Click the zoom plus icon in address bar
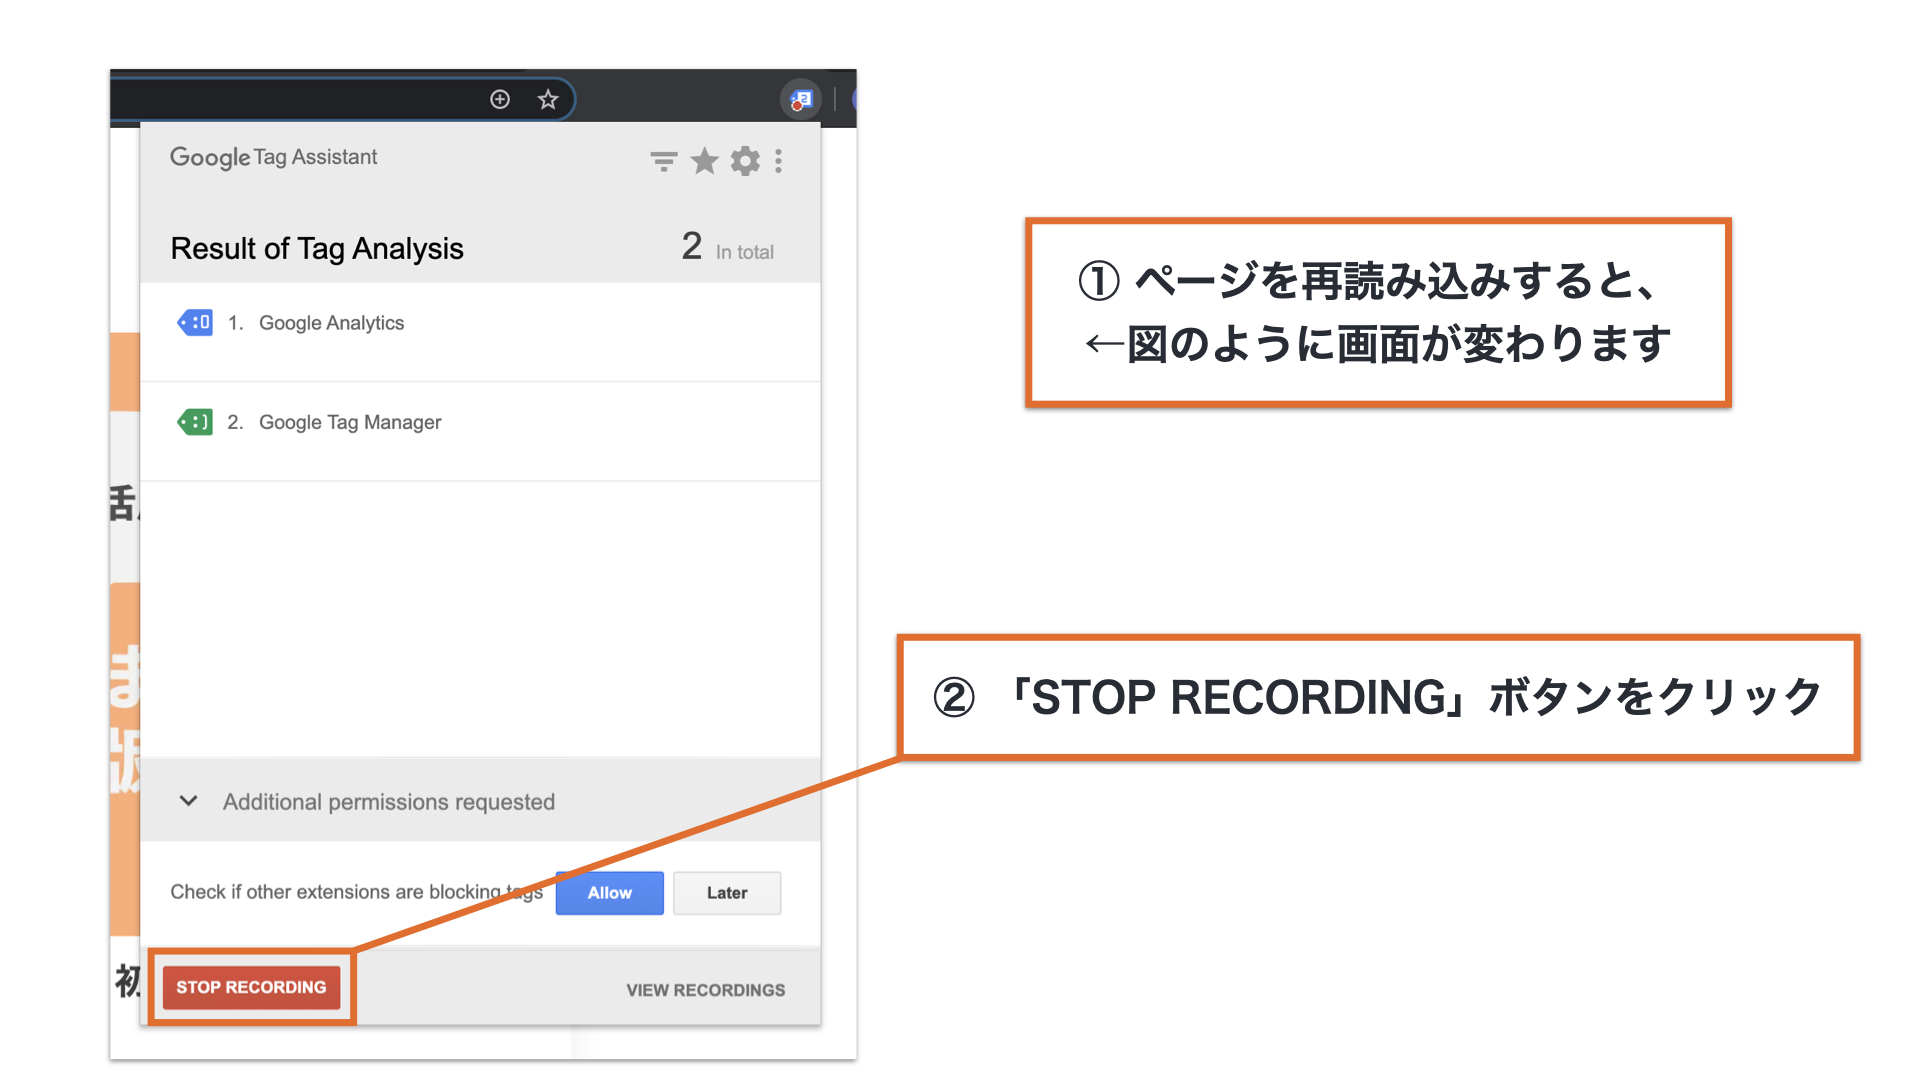The width and height of the screenshot is (1920, 1080). [x=500, y=99]
